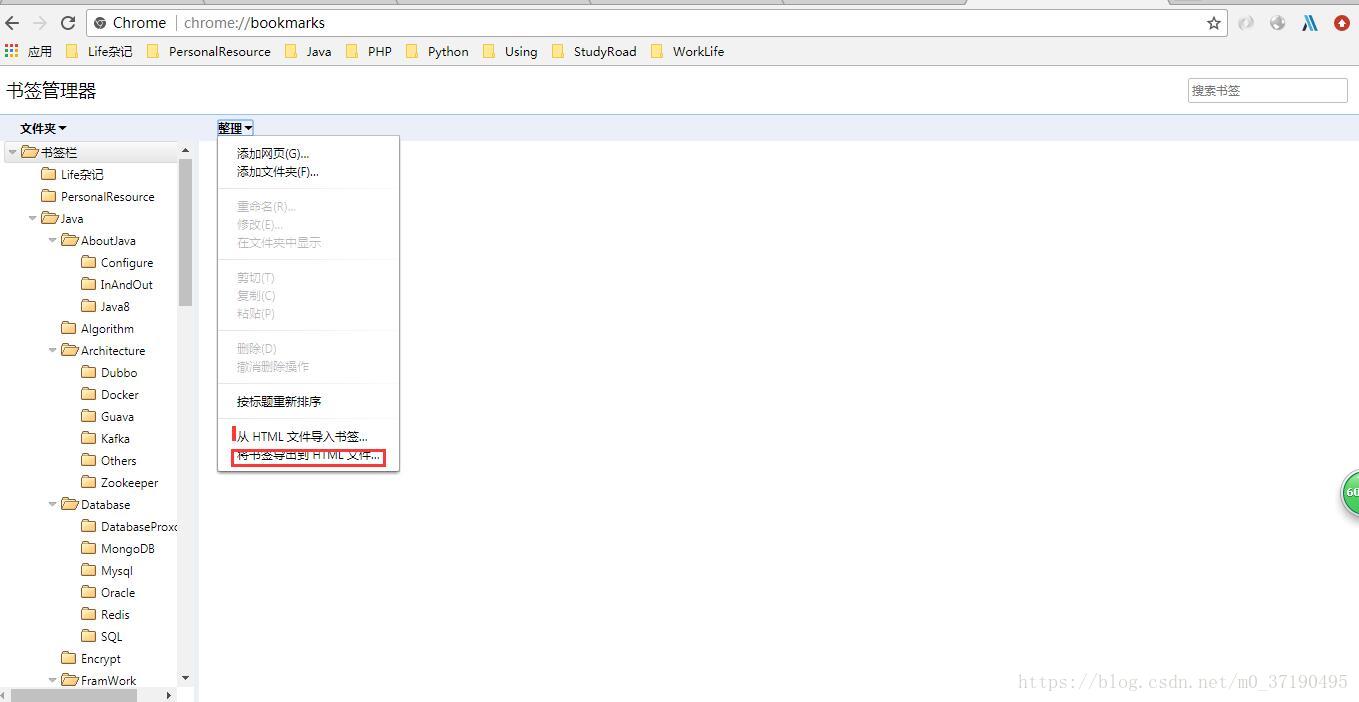Screen dimensions: 1359x702
Task: Select the Kafka folder in tree
Action: [105, 438]
